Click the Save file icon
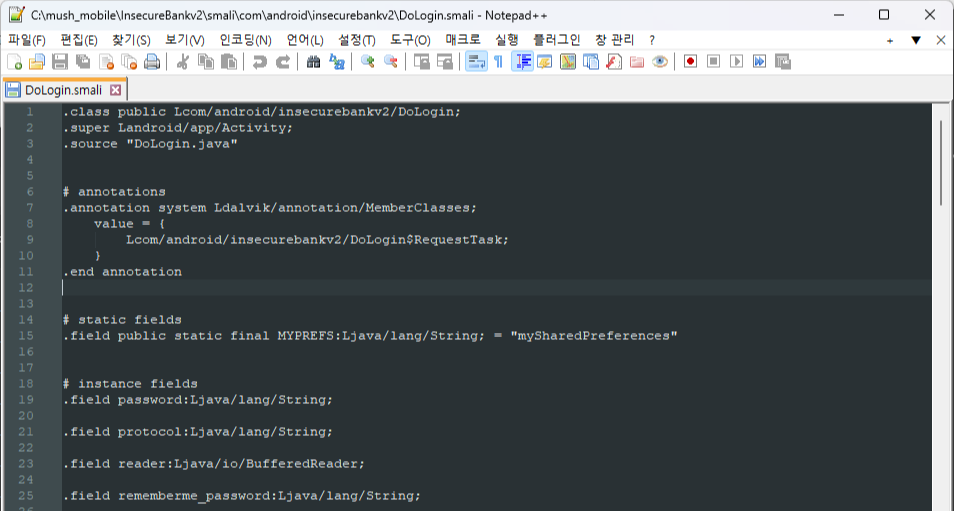This screenshot has width=954, height=511. pos(60,61)
